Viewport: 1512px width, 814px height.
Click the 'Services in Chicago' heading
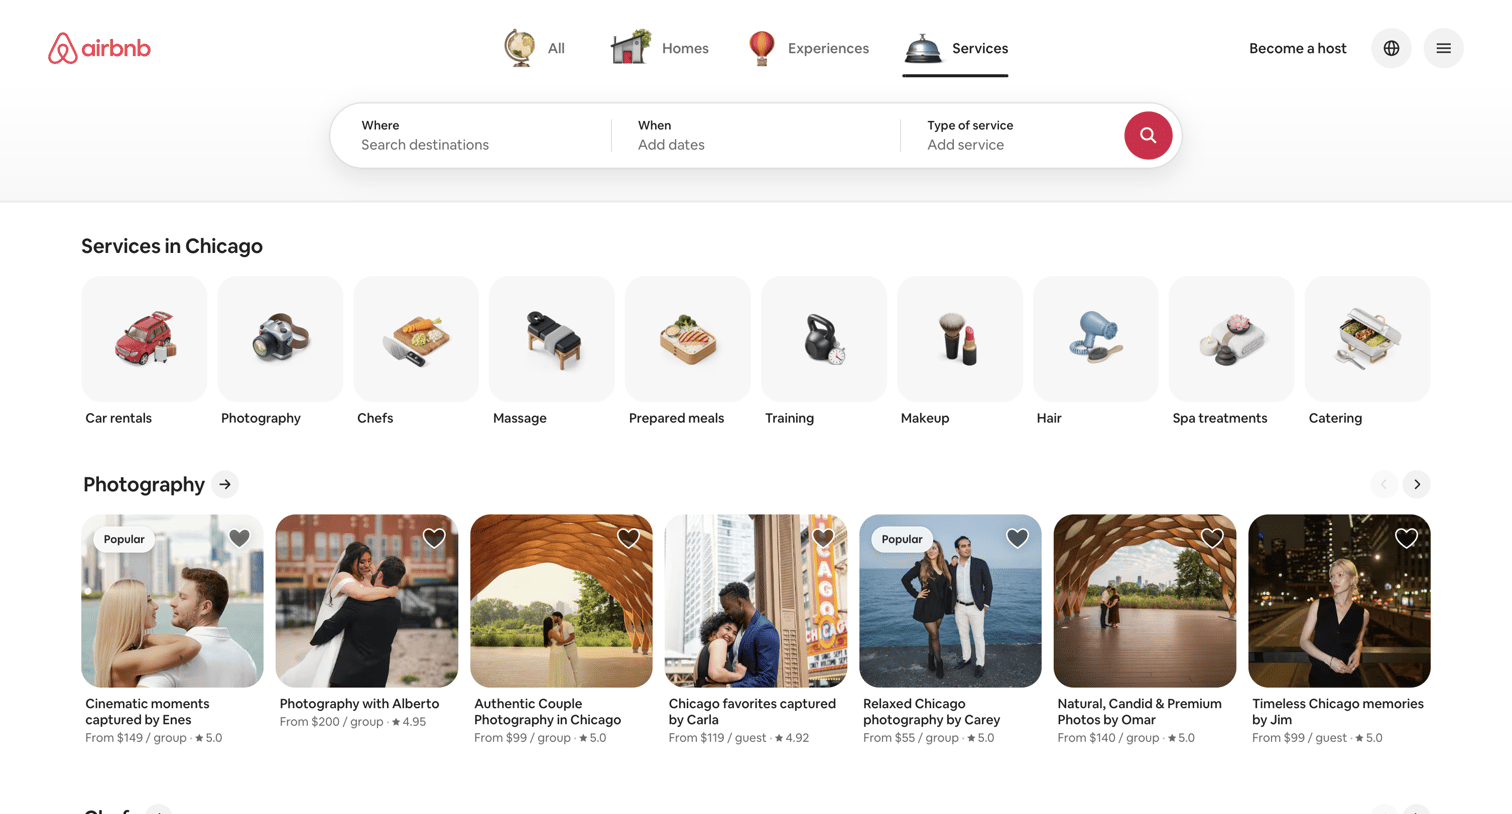[x=172, y=246]
